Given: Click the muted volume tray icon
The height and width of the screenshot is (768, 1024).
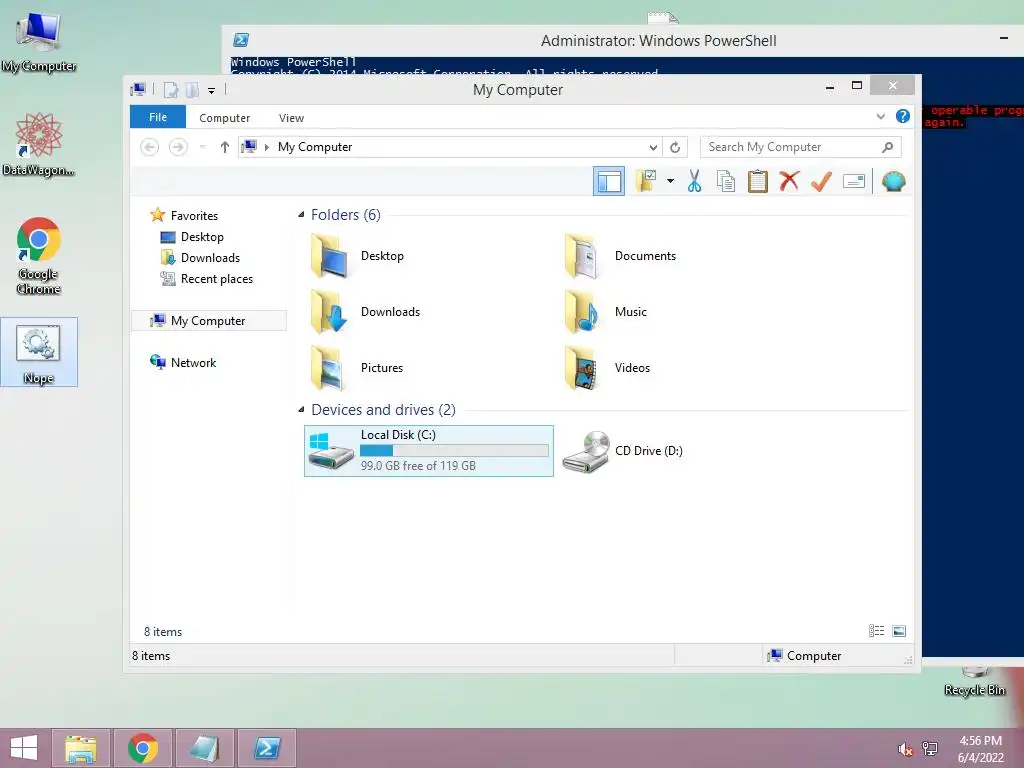Looking at the screenshot, I should pyautogui.click(x=905, y=749).
